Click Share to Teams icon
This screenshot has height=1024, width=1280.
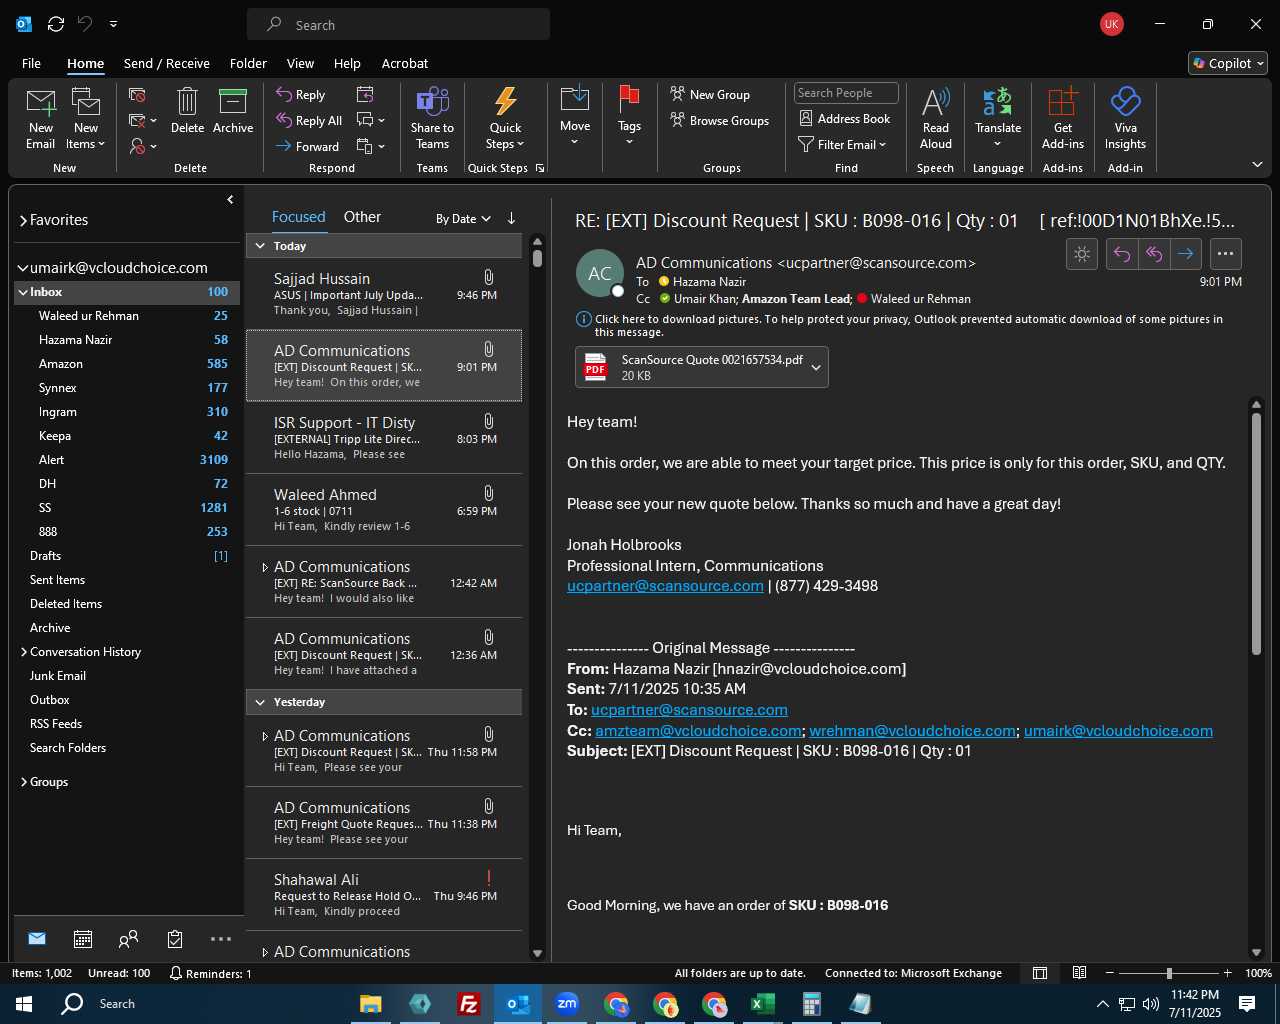point(432,102)
